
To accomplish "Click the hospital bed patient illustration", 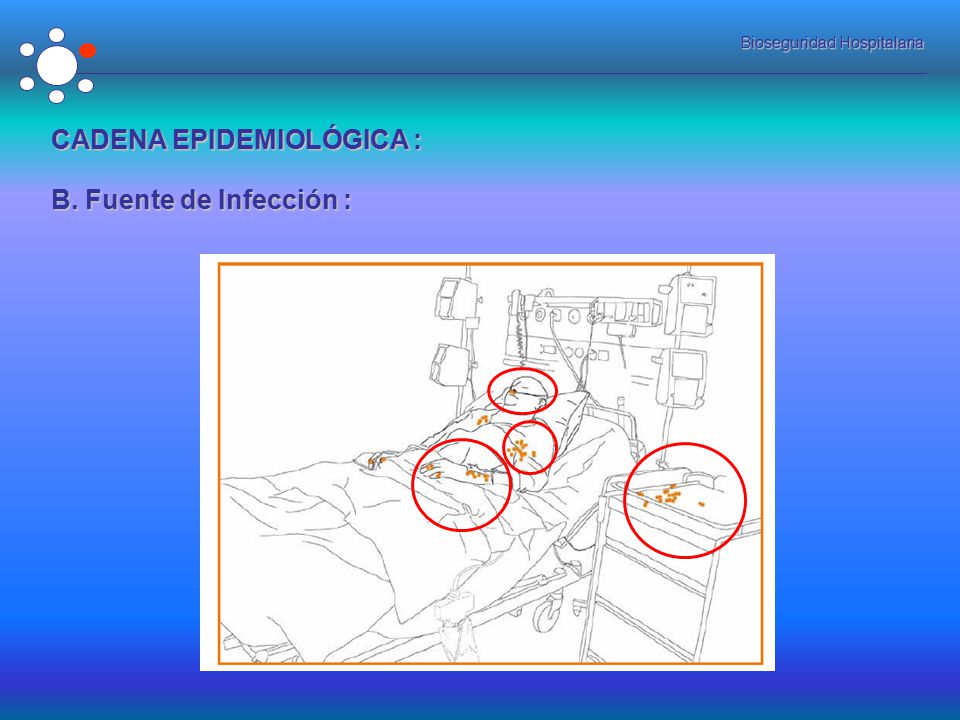I will [x=487, y=462].
